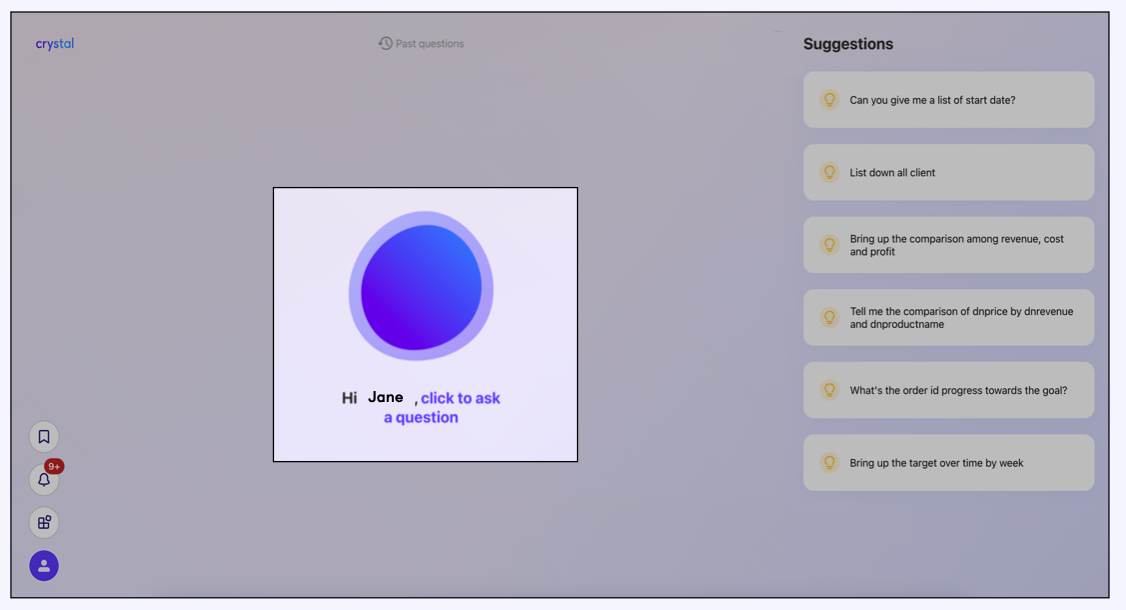Open the notifications bell icon
The width and height of the screenshot is (1126, 610).
pyautogui.click(x=44, y=480)
